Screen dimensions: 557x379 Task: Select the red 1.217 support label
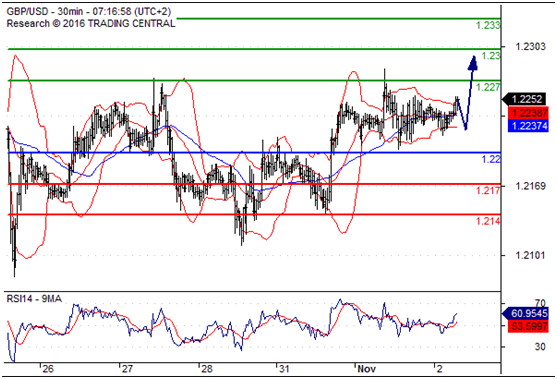pyautogui.click(x=488, y=190)
